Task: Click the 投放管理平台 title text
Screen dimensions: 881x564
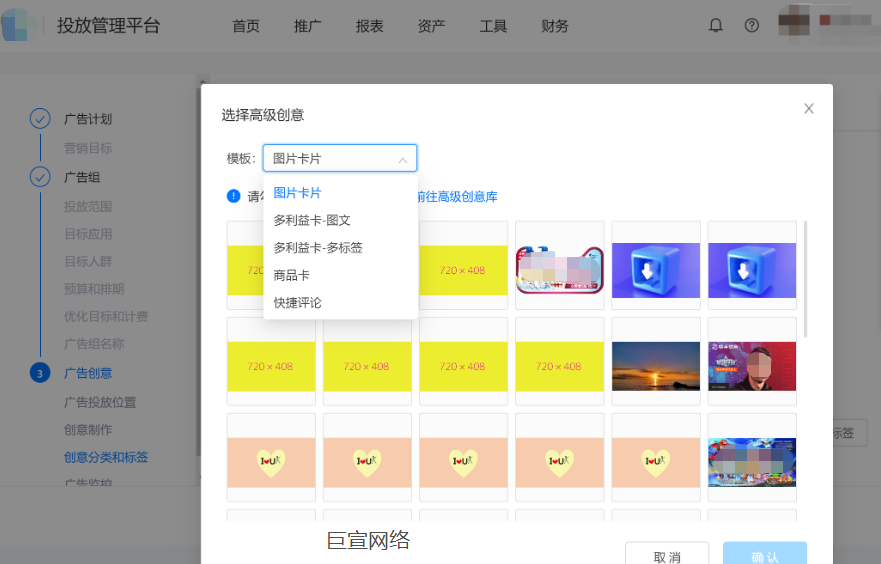Action: (x=108, y=26)
